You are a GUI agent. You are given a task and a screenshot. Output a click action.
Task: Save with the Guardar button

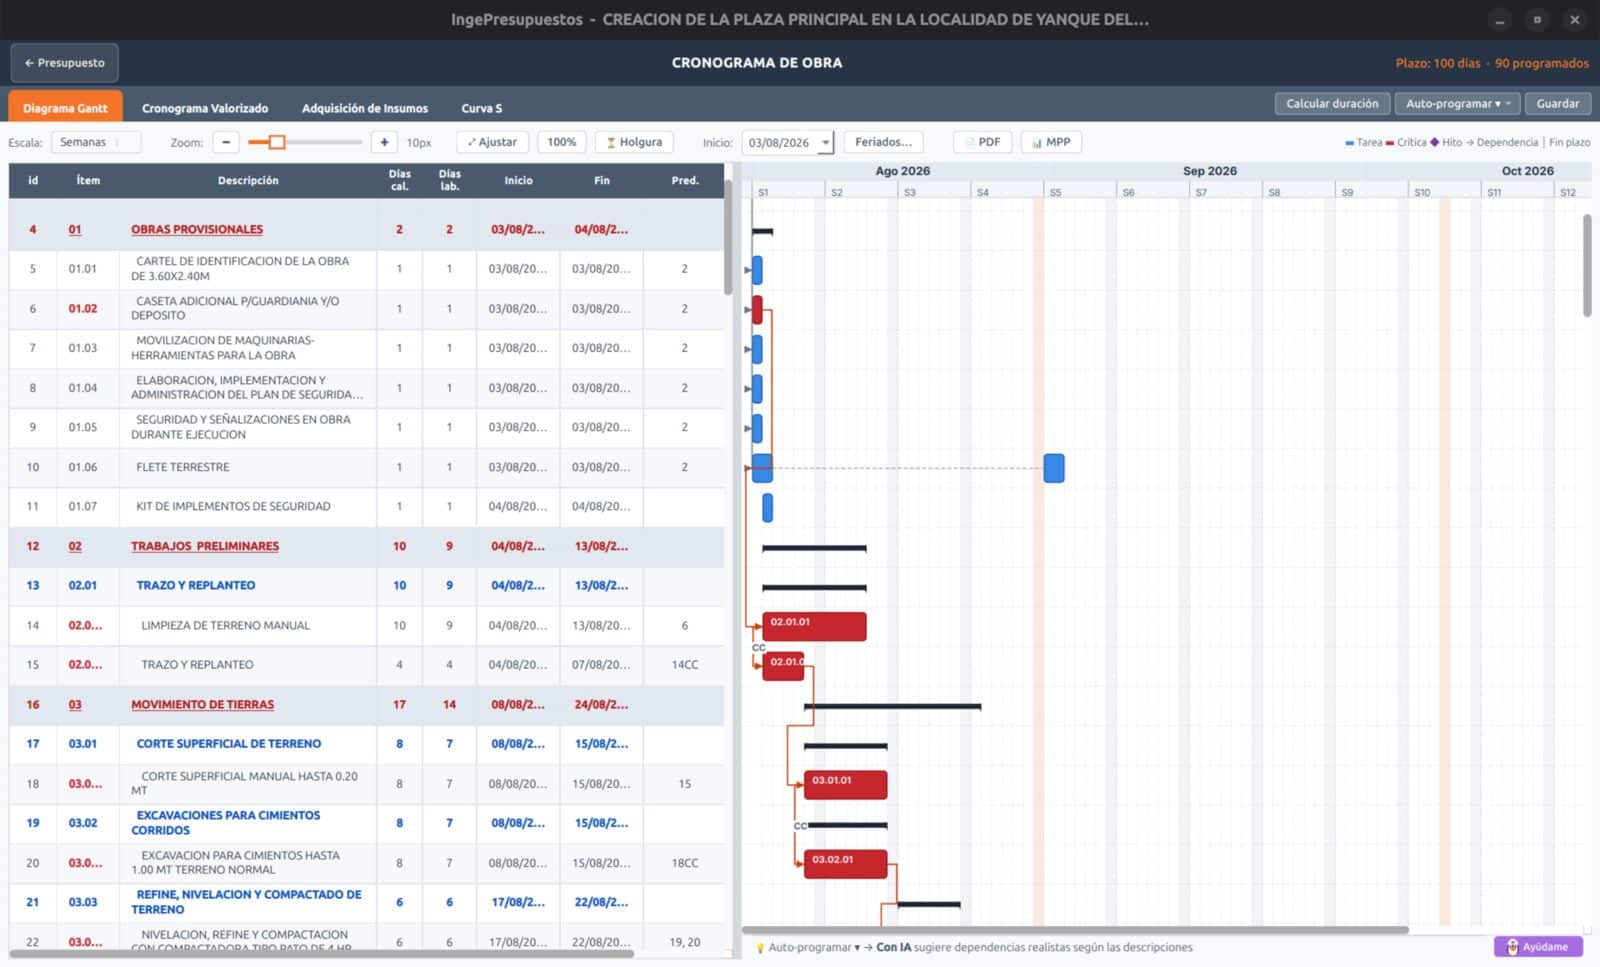coord(1557,104)
